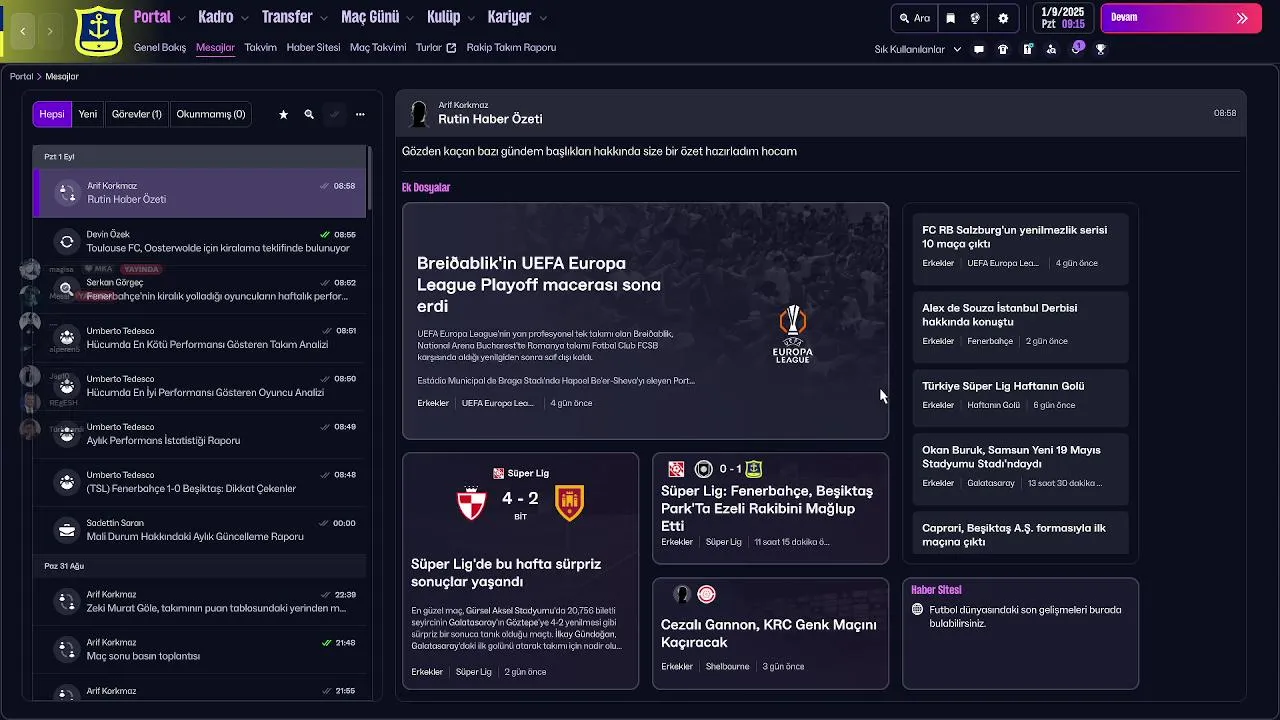Select the Okunmamış (0) filter tab
The image size is (1280, 720).
tap(211, 114)
